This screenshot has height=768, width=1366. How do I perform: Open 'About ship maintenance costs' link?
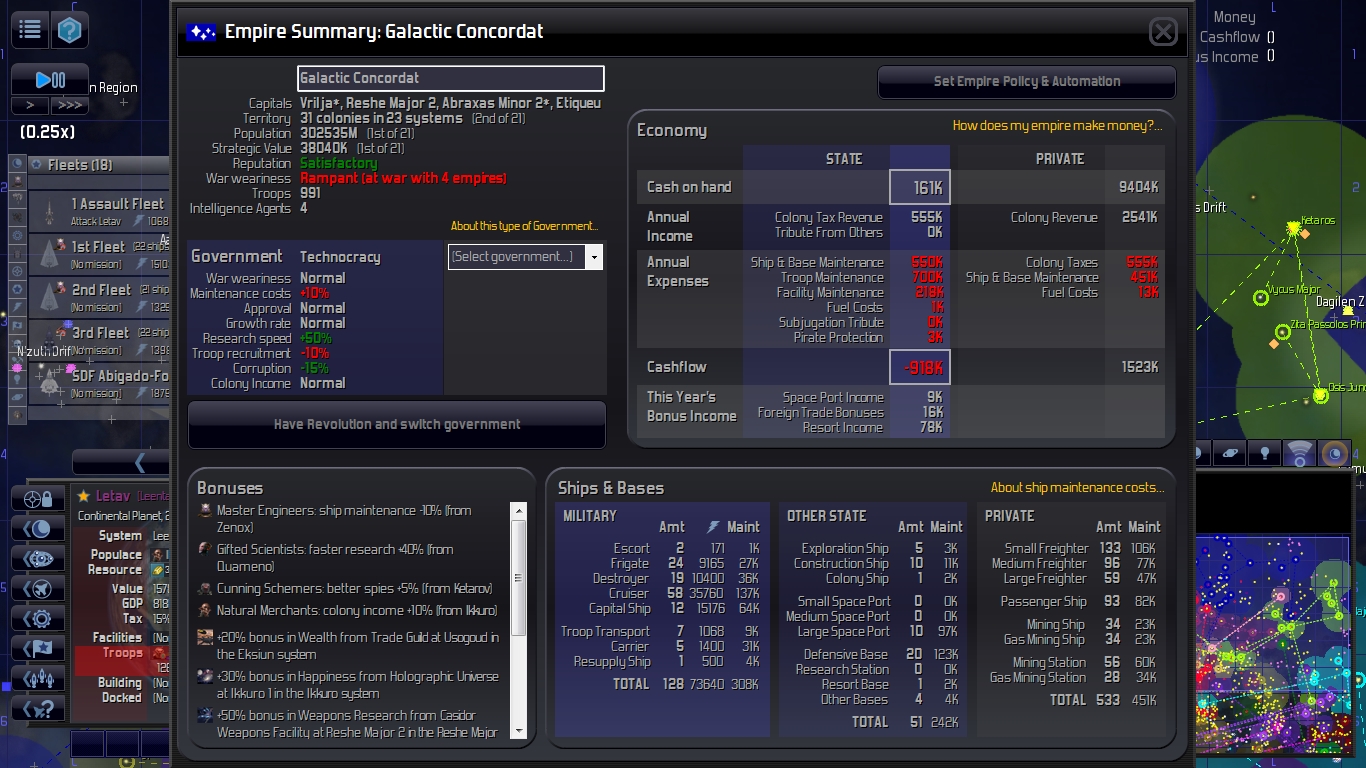coord(1078,488)
